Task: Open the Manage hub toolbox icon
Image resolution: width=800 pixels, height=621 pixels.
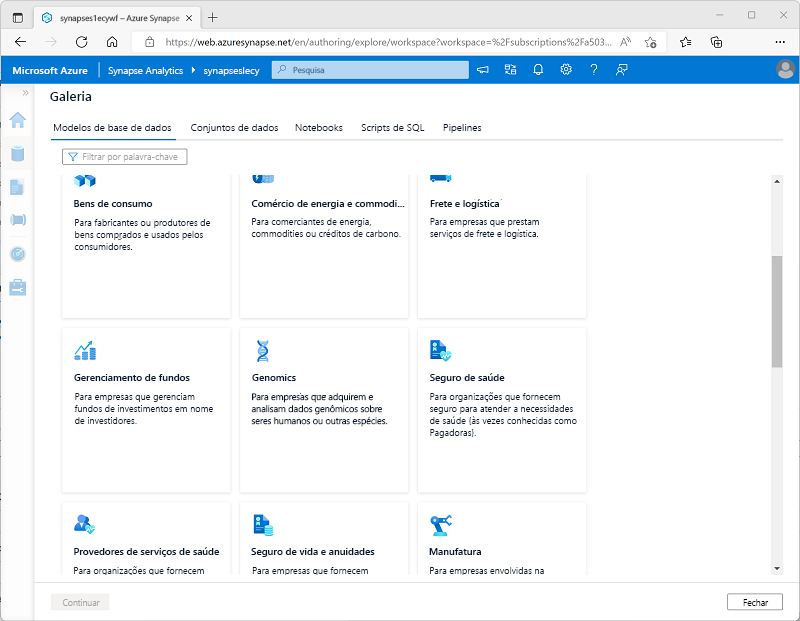Action: 18,287
